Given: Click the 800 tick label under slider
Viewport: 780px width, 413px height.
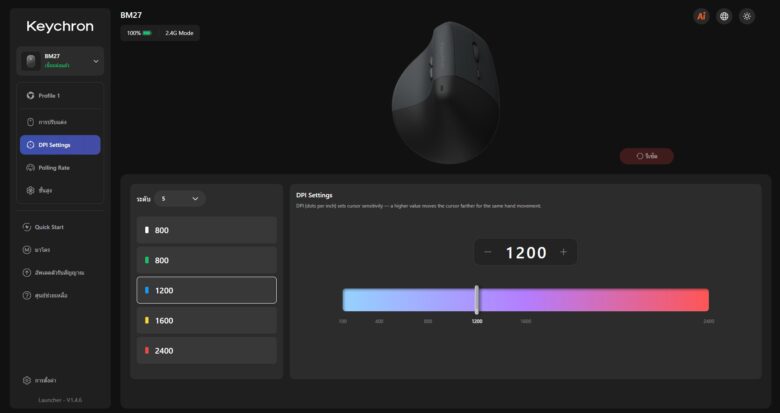Looking at the screenshot, I should (x=428, y=321).
